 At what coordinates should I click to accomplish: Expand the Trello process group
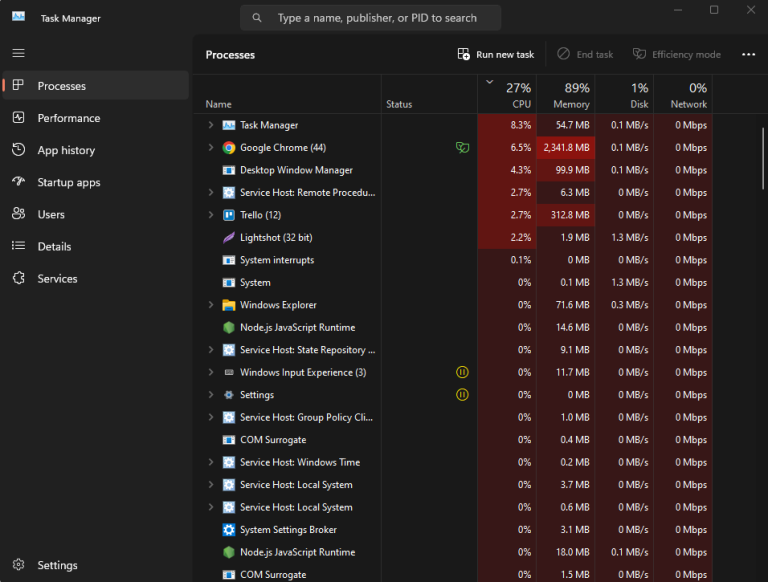click(210, 215)
